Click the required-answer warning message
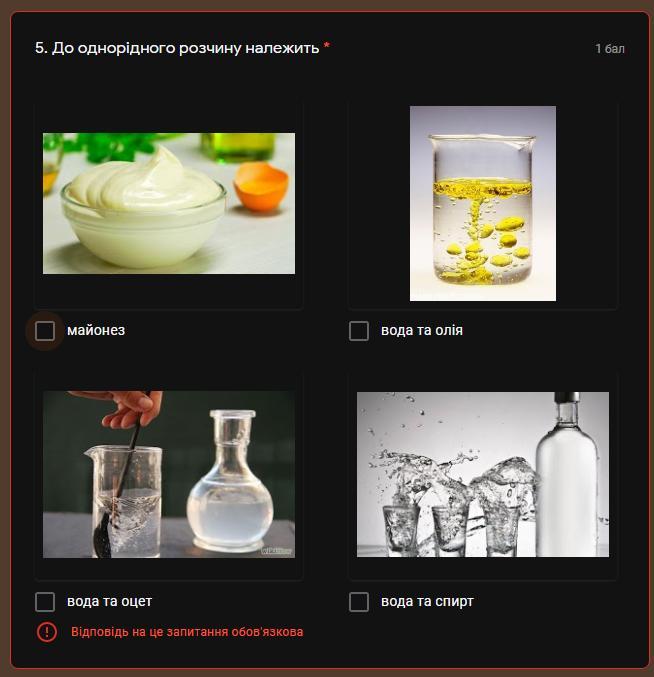654x677 pixels. click(x=187, y=632)
